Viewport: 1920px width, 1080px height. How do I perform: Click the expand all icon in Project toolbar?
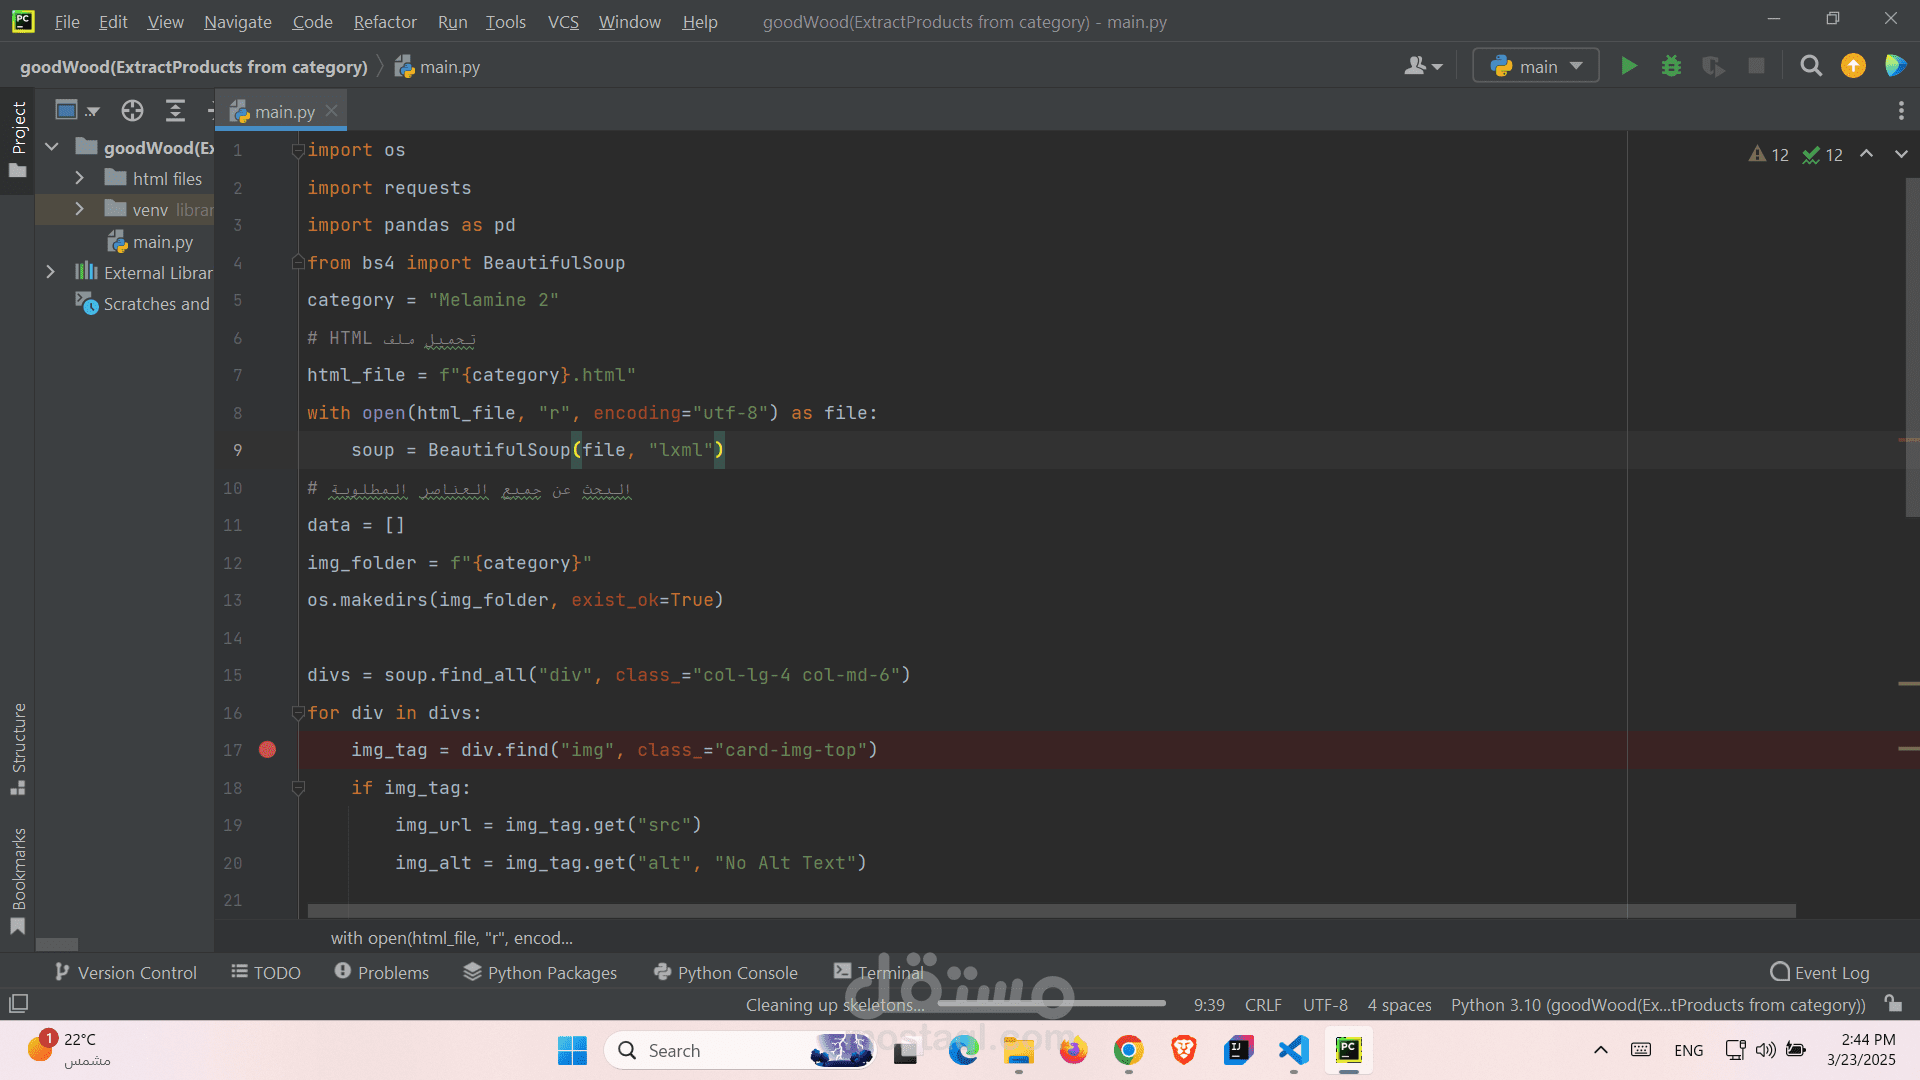pos(175,111)
